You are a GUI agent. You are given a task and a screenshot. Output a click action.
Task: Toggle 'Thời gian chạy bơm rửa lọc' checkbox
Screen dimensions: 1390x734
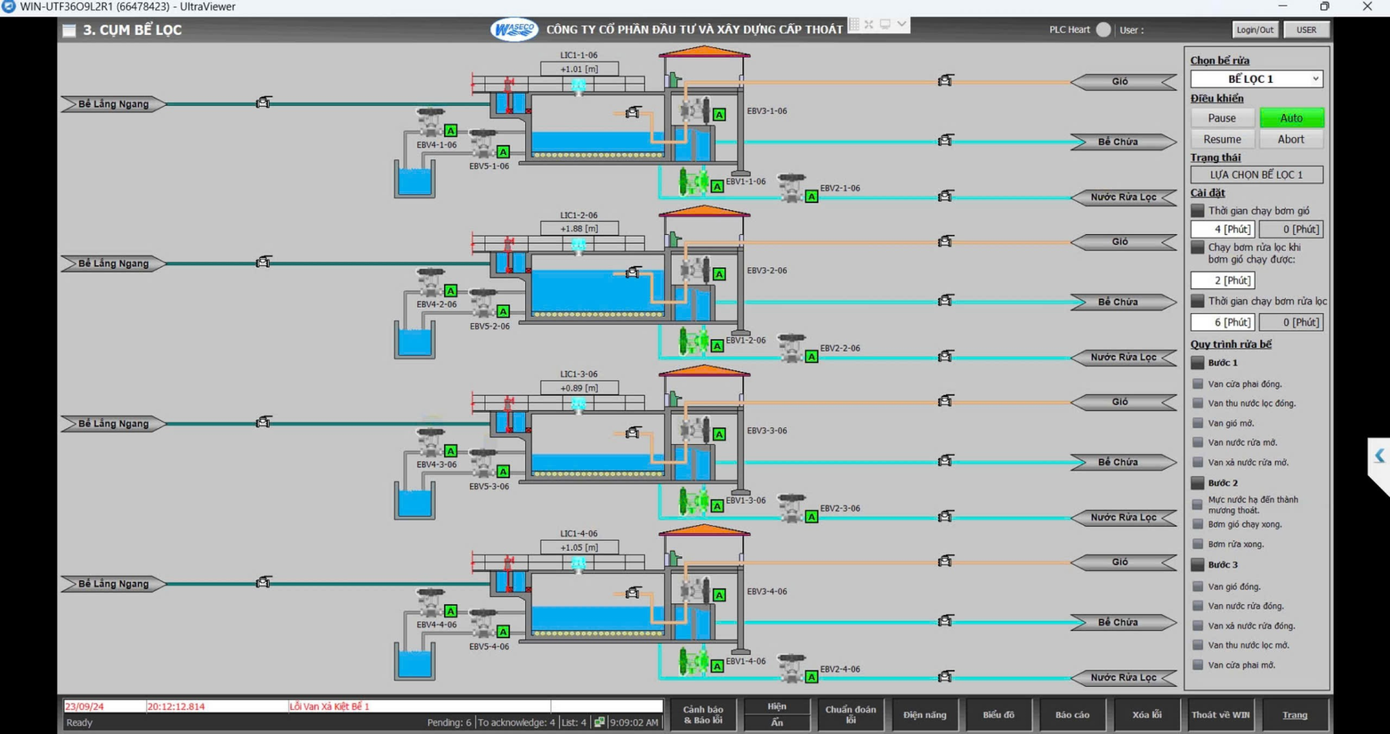(1197, 301)
